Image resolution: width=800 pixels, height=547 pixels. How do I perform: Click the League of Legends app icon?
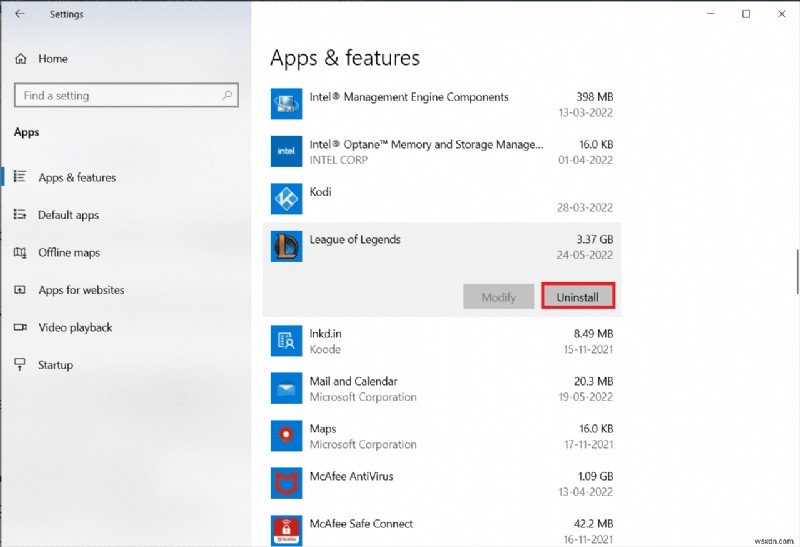[x=287, y=246]
